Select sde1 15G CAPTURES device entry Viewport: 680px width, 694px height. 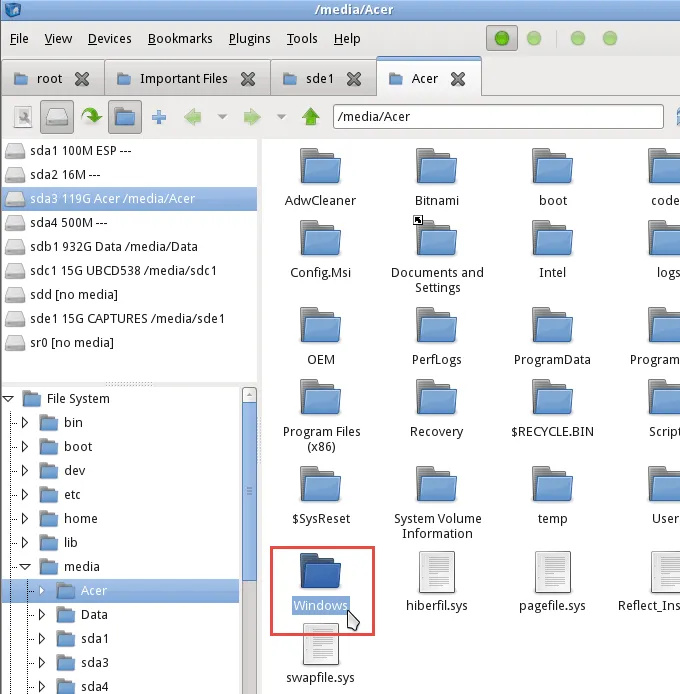coord(127,318)
